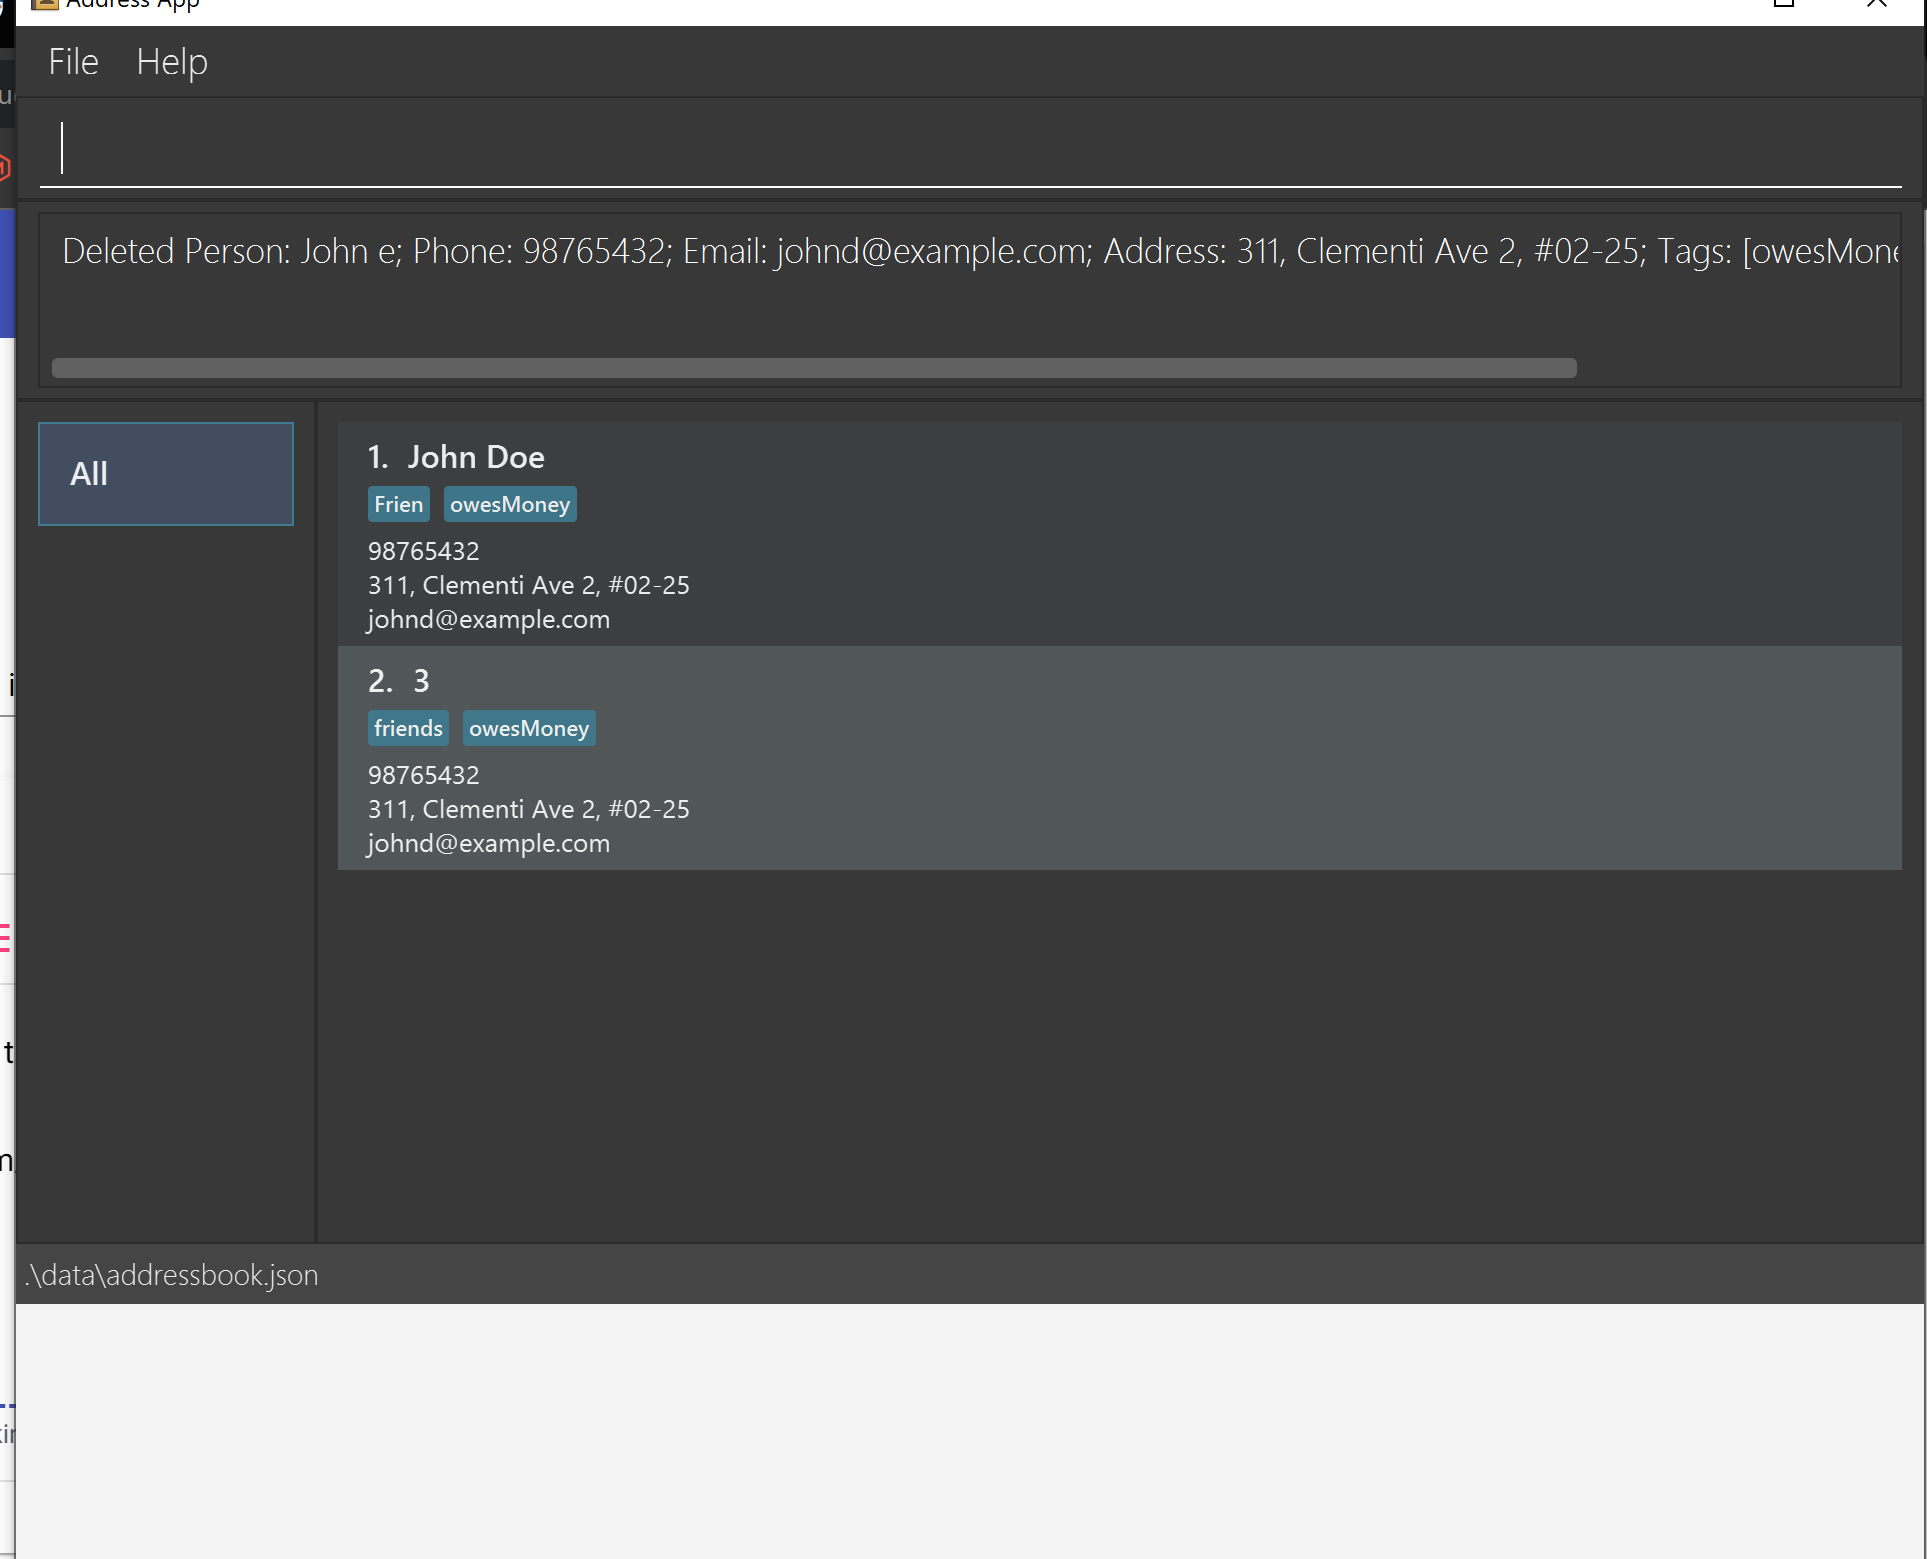Click the Address App title bar icon
The width and height of the screenshot is (1927, 1559).
45,4
